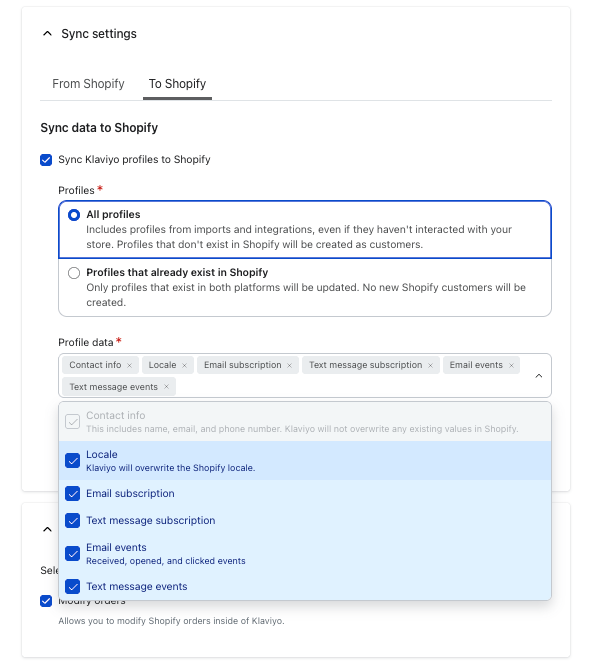Remove the Text message subscription tag

click(x=431, y=366)
